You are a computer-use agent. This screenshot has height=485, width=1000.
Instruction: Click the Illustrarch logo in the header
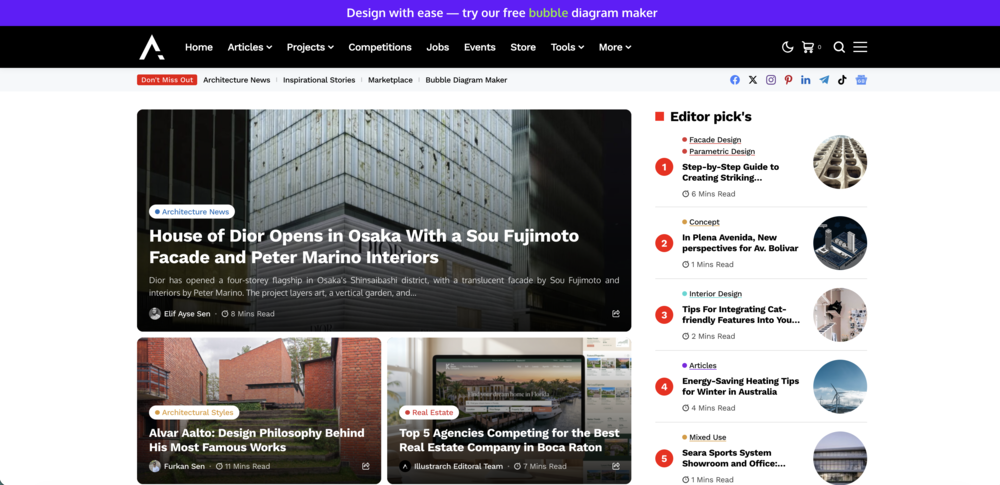(152, 47)
